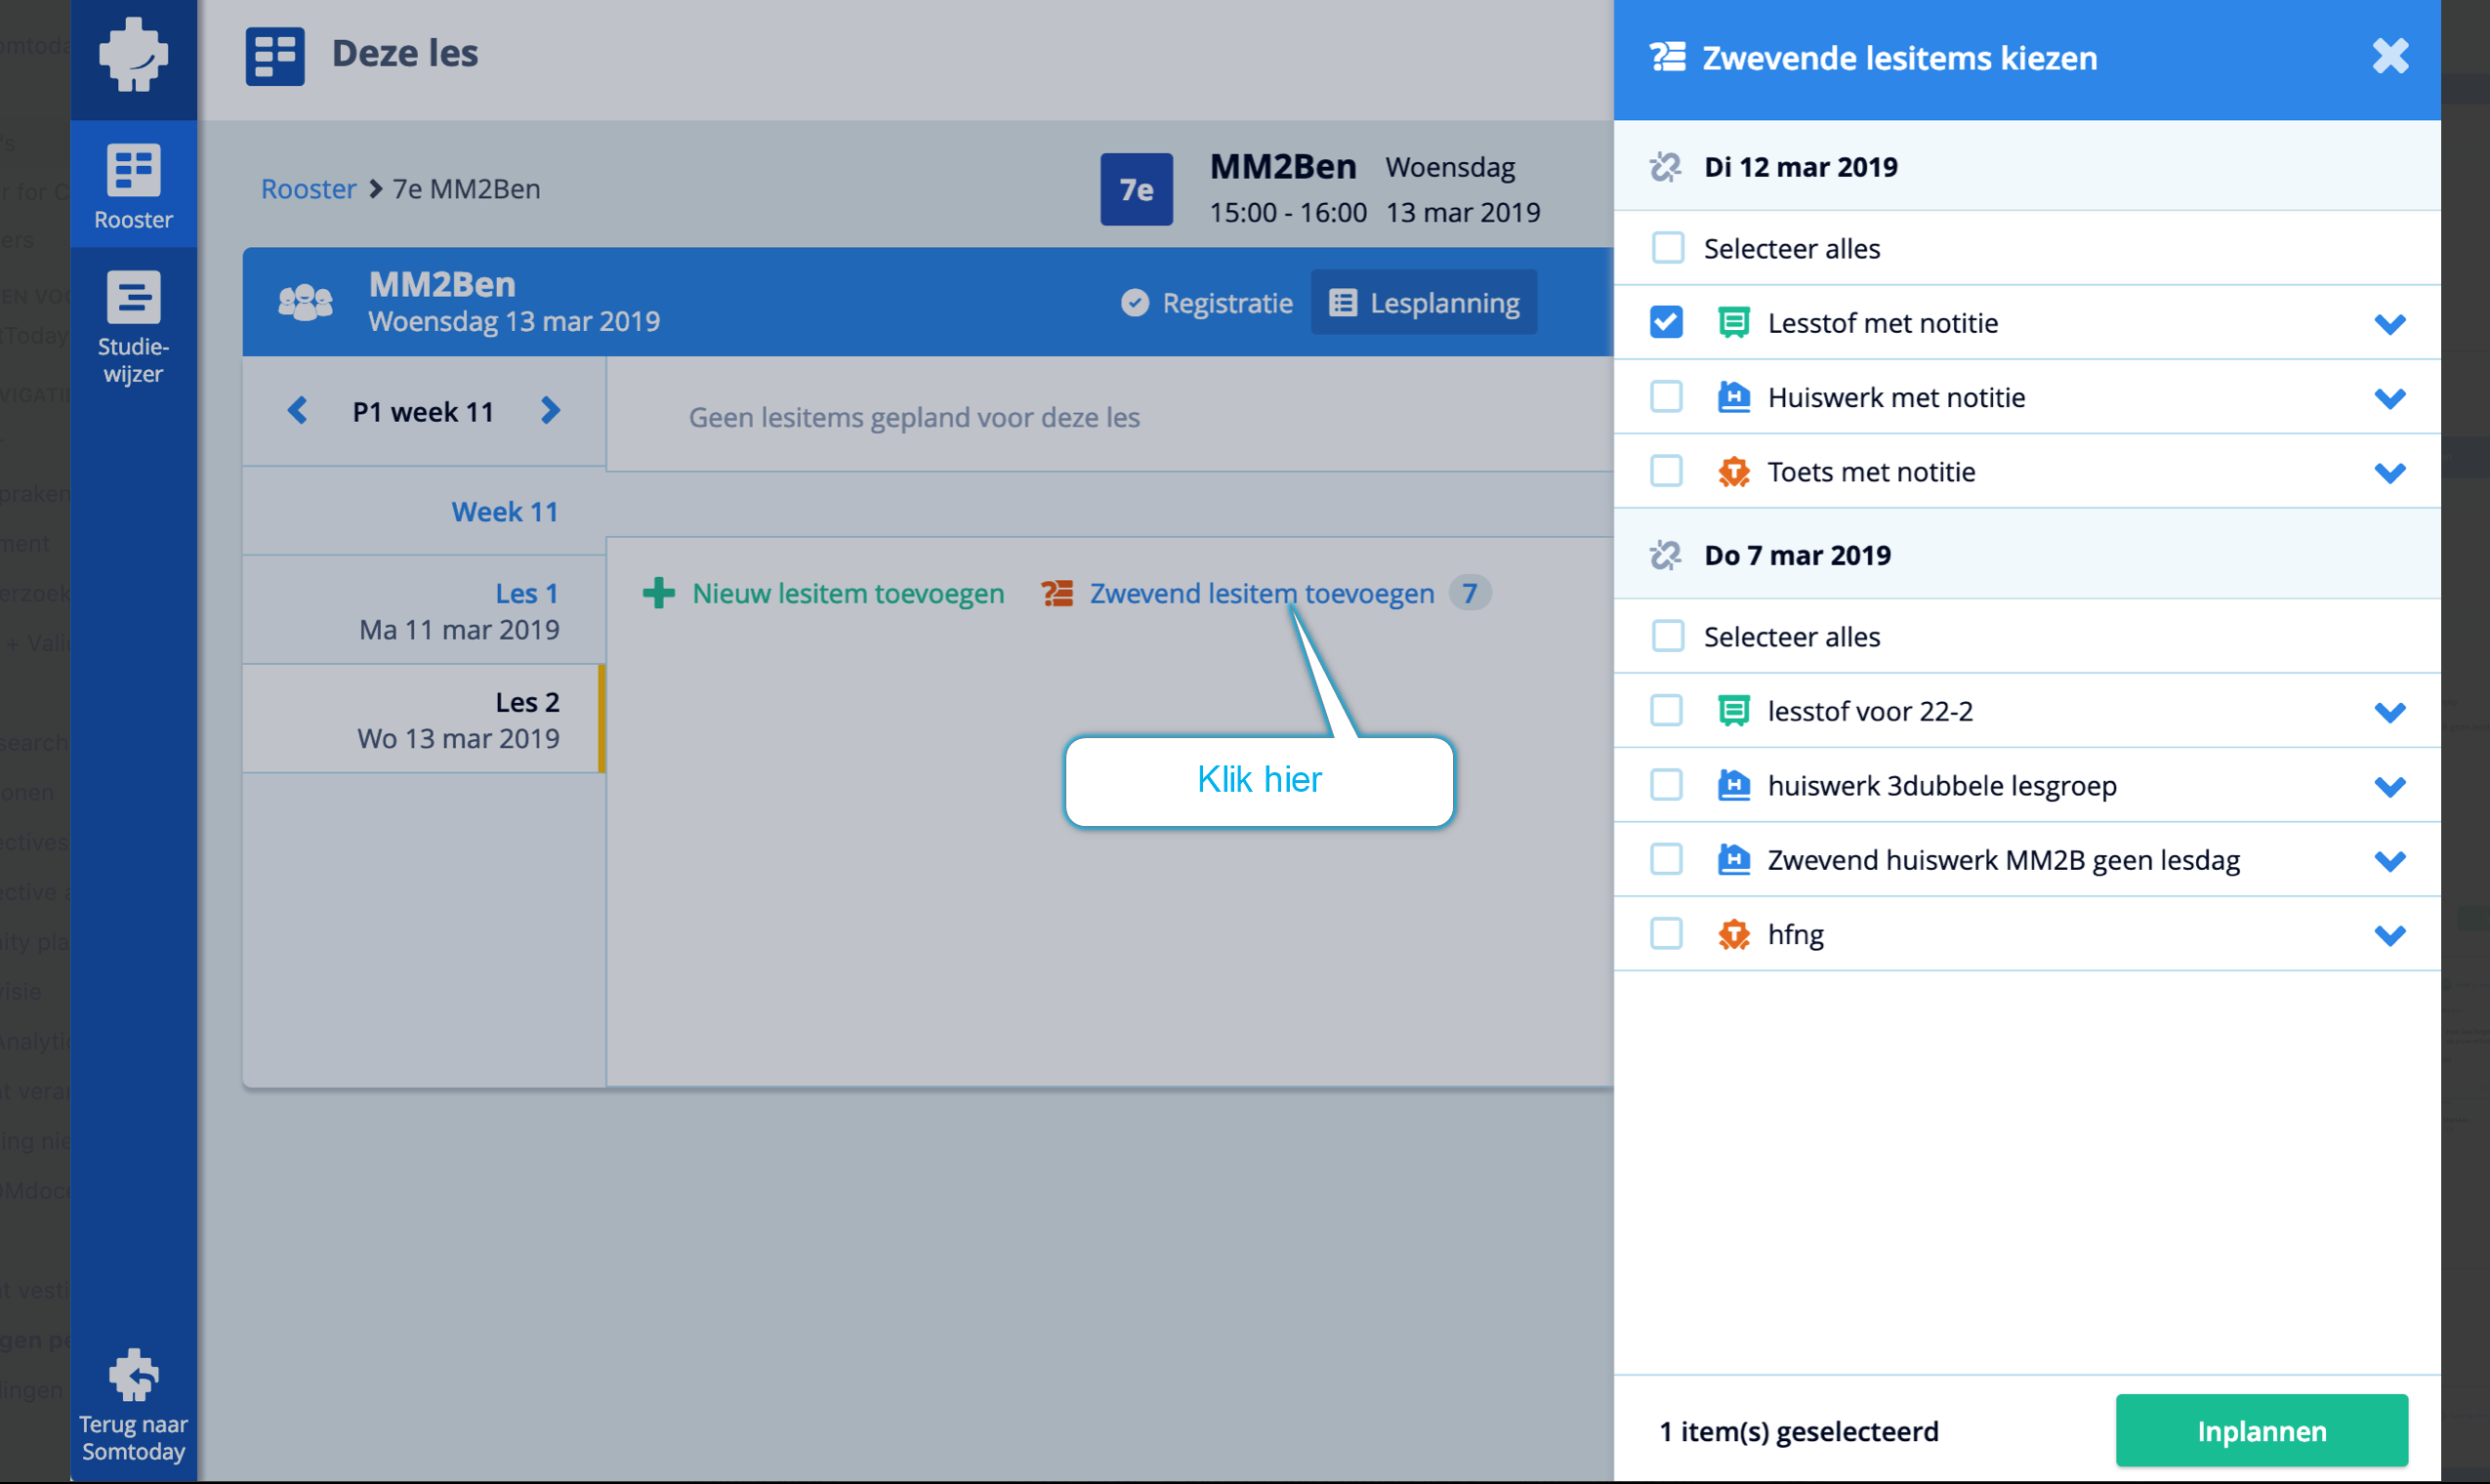Click Geen lesitems gepland voor deze les text

tap(914, 417)
